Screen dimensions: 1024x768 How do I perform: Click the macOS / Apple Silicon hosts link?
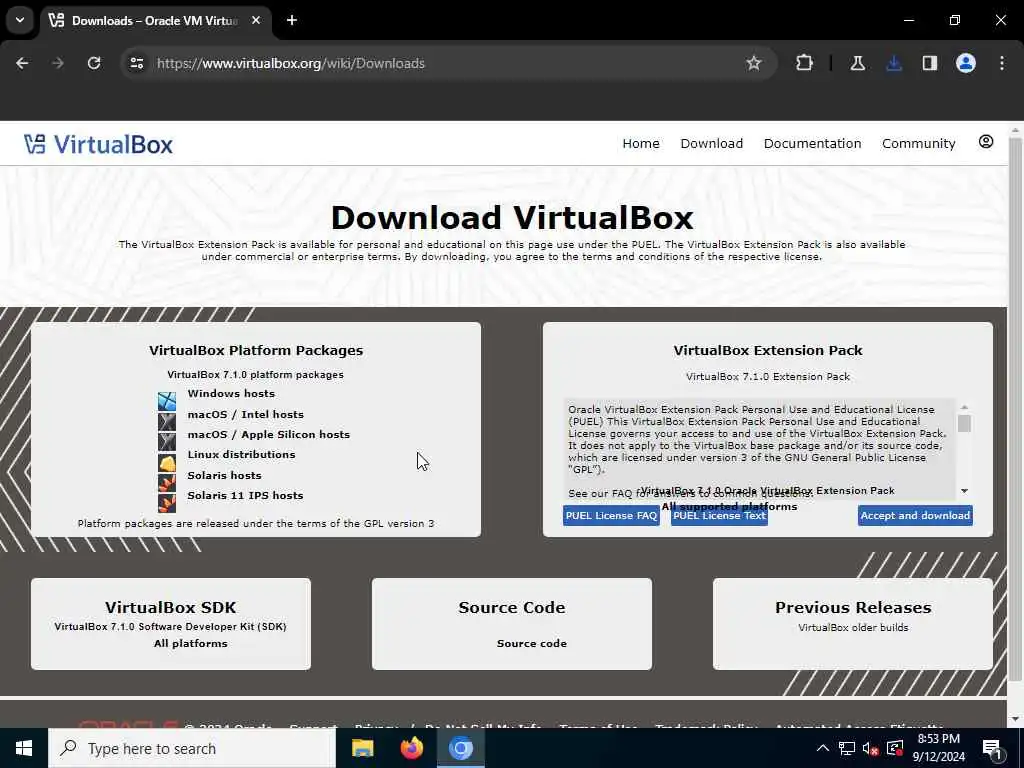(268, 434)
